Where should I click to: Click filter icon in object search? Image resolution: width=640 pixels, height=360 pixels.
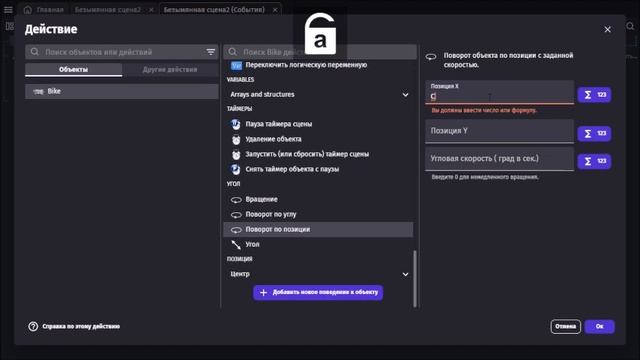211,52
